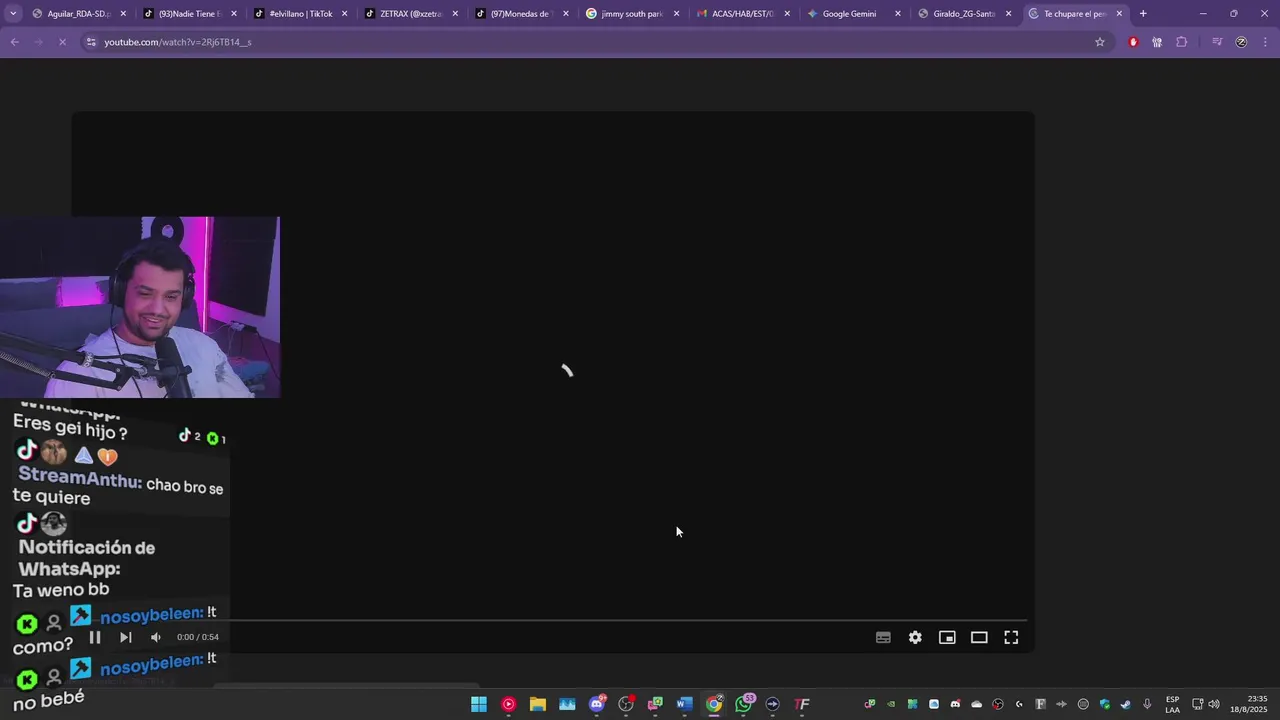Viewport: 1280px width, 720px height.
Task: Toggle subtitles on the video
Action: click(x=883, y=637)
